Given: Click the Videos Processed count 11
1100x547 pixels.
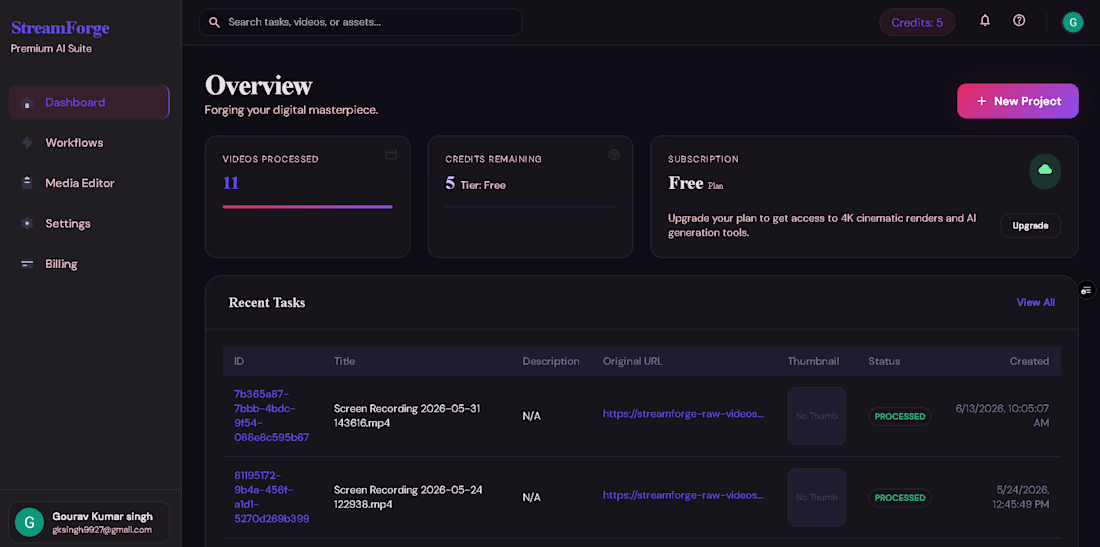Looking at the screenshot, I should click(x=231, y=183).
